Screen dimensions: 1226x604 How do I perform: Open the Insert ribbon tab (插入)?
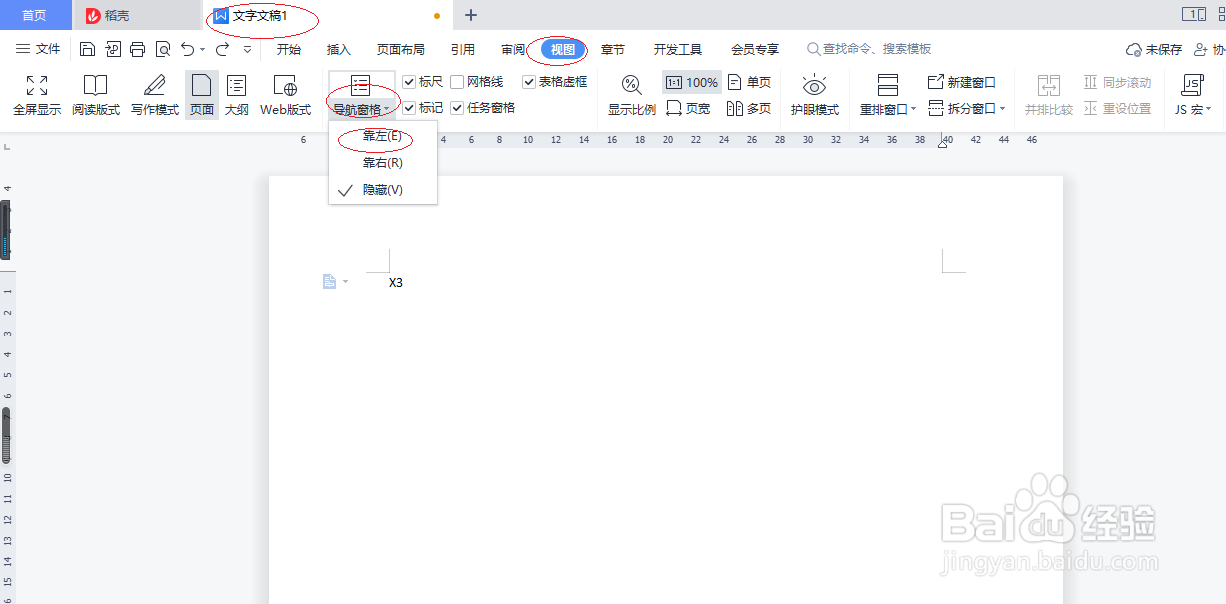point(338,48)
